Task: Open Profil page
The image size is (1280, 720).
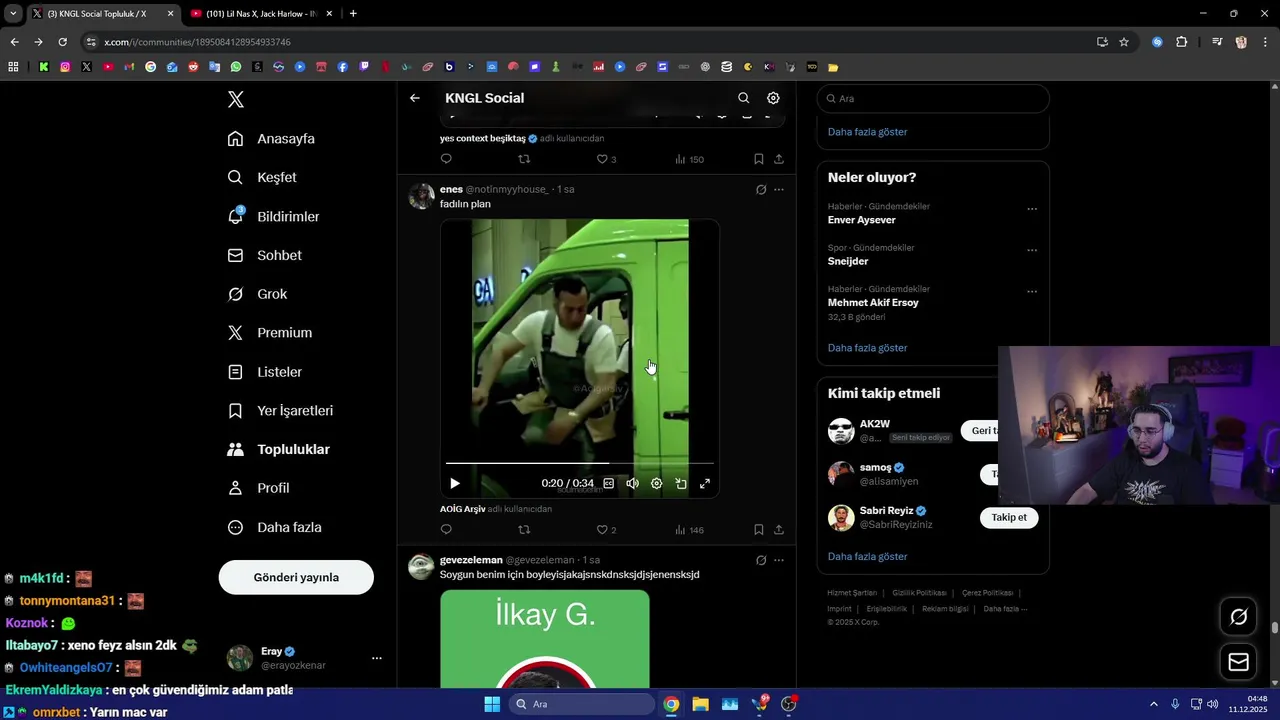Action: 258,488
